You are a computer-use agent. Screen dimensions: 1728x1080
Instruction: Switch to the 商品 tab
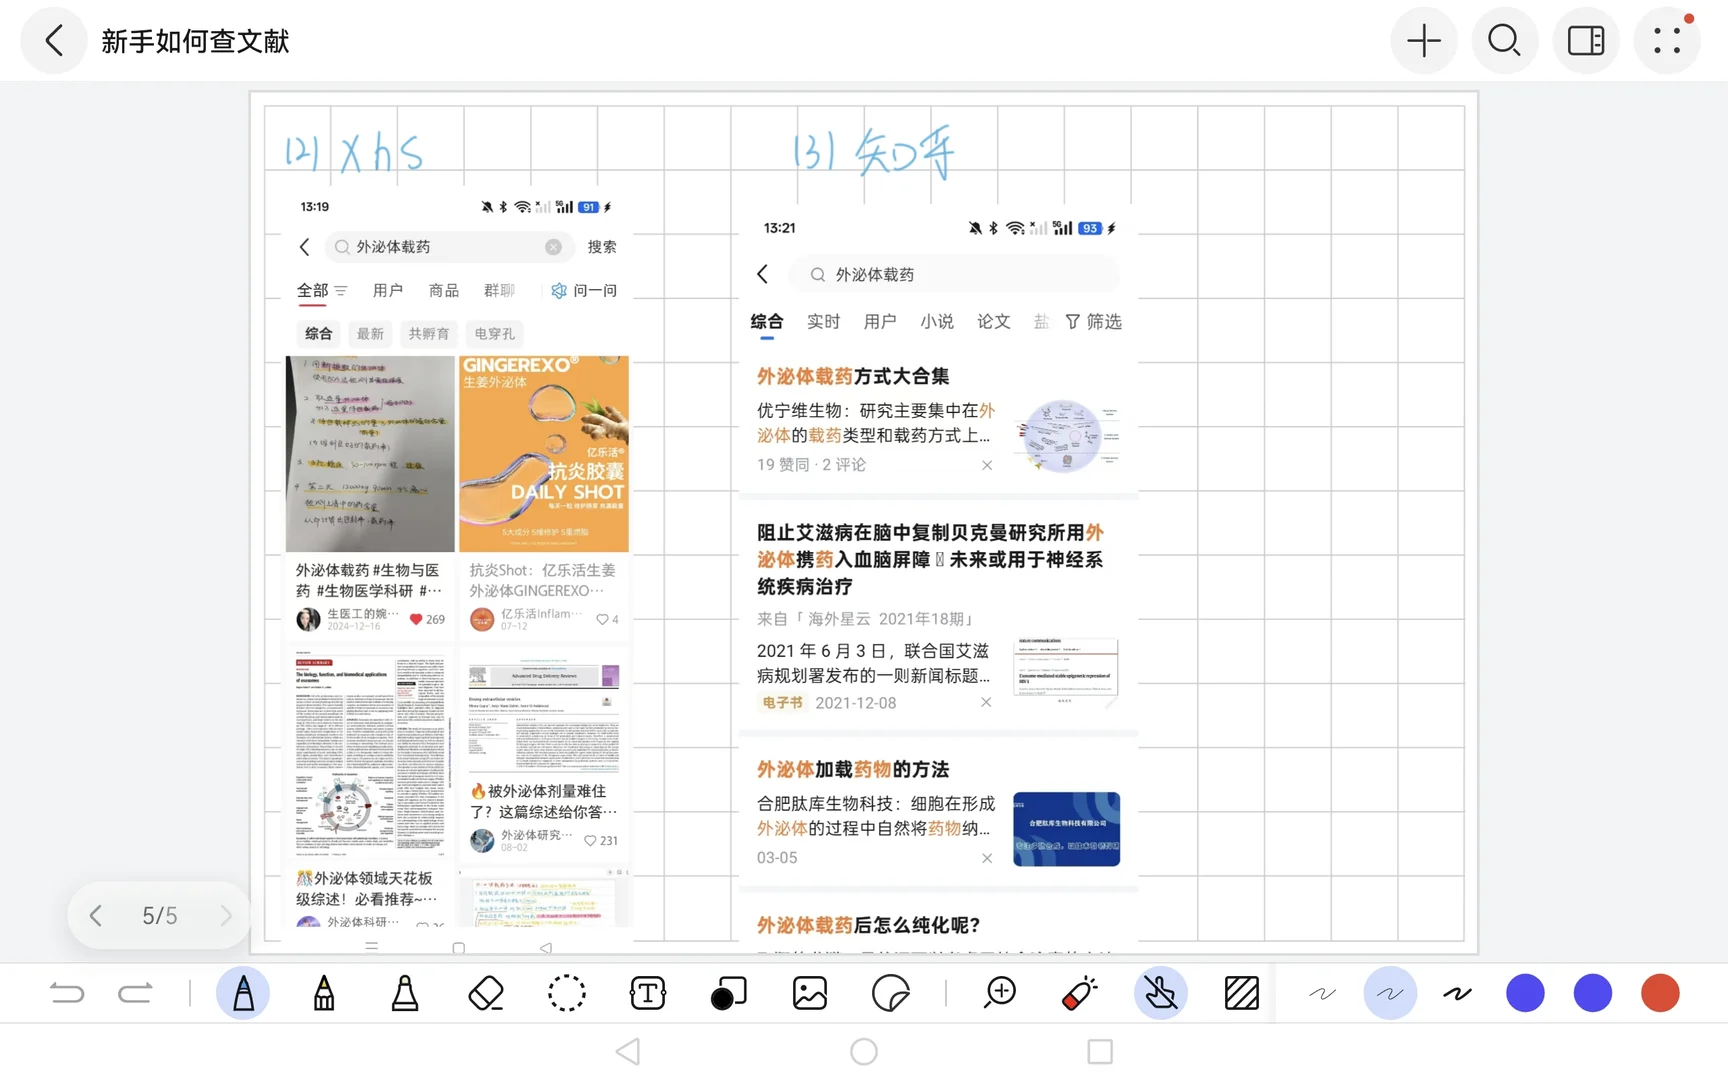444,291
